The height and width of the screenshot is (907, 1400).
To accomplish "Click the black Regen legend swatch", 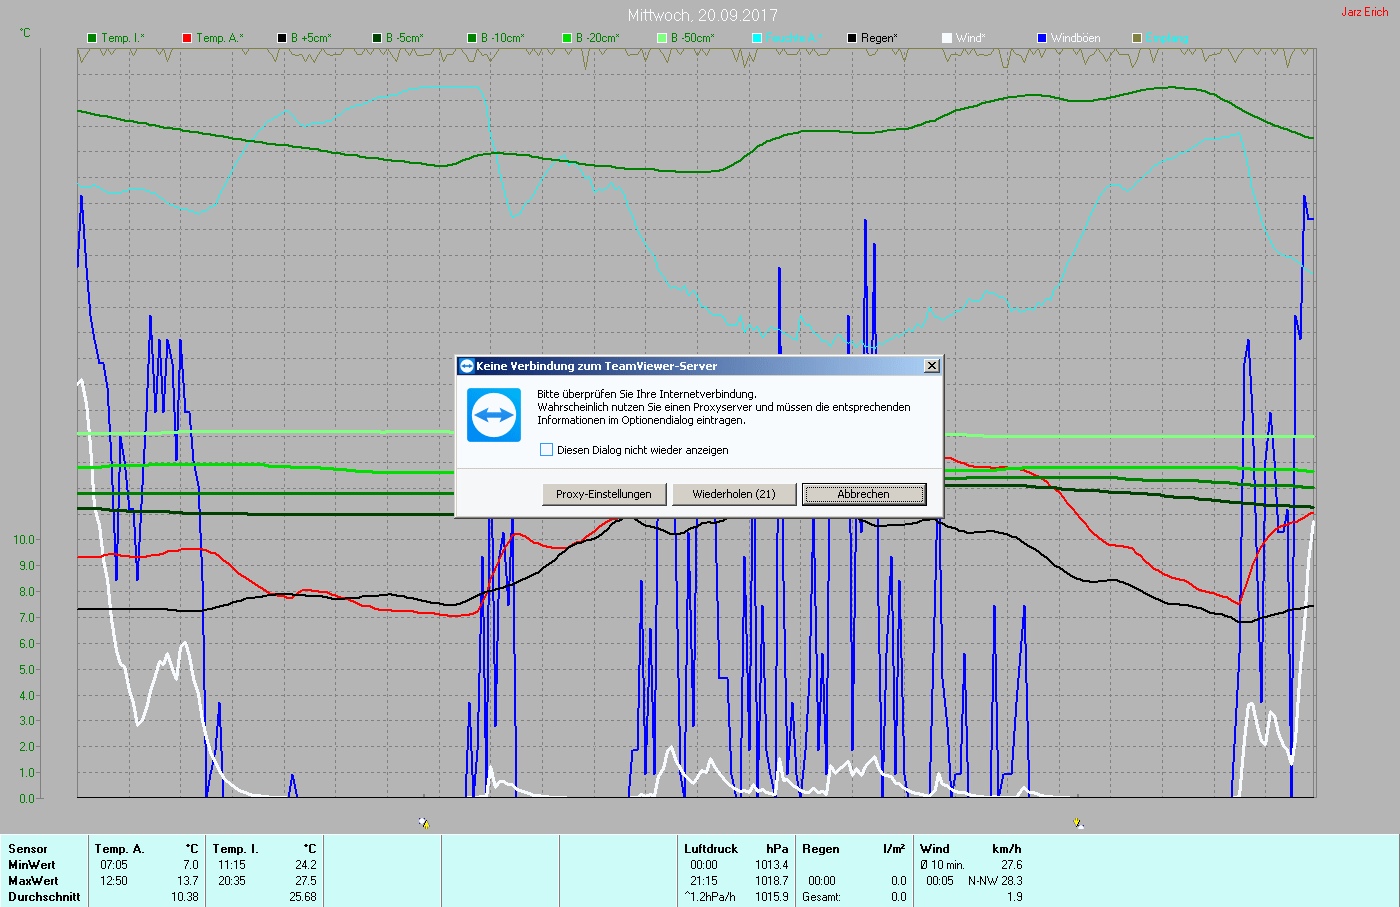I will 852,38.
